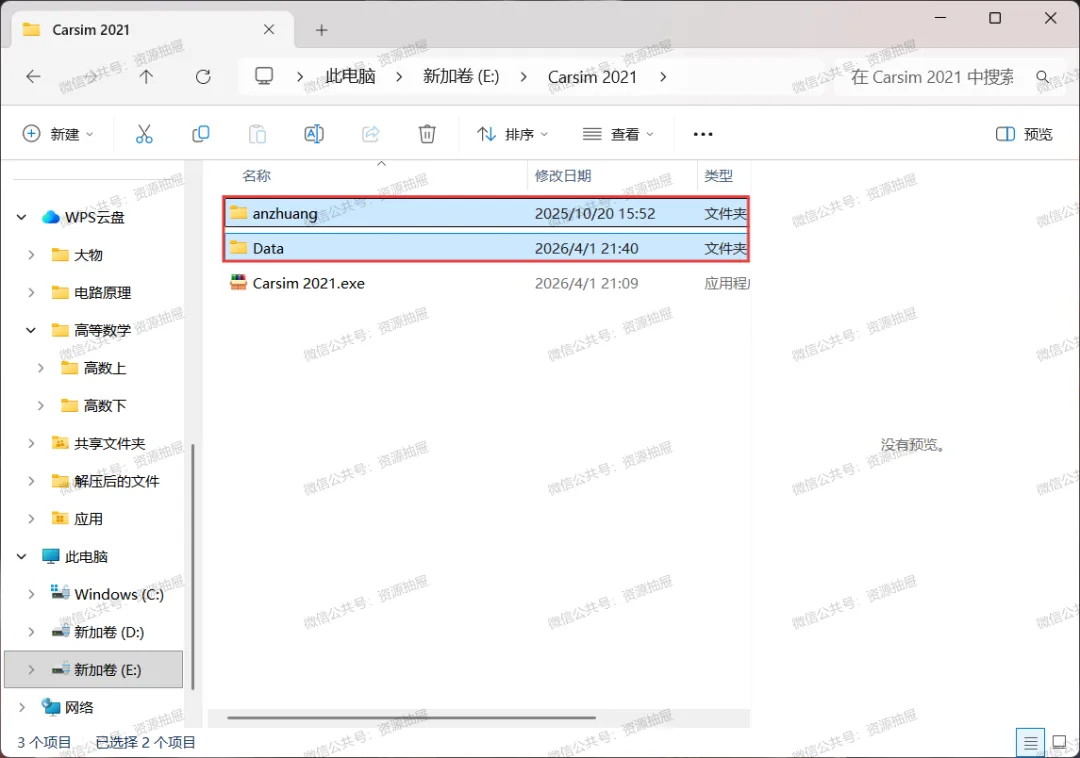The height and width of the screenshot is (758, 1080).
Task: Select 共享文件夹 in the navigation pane
Action: point(110,443)
